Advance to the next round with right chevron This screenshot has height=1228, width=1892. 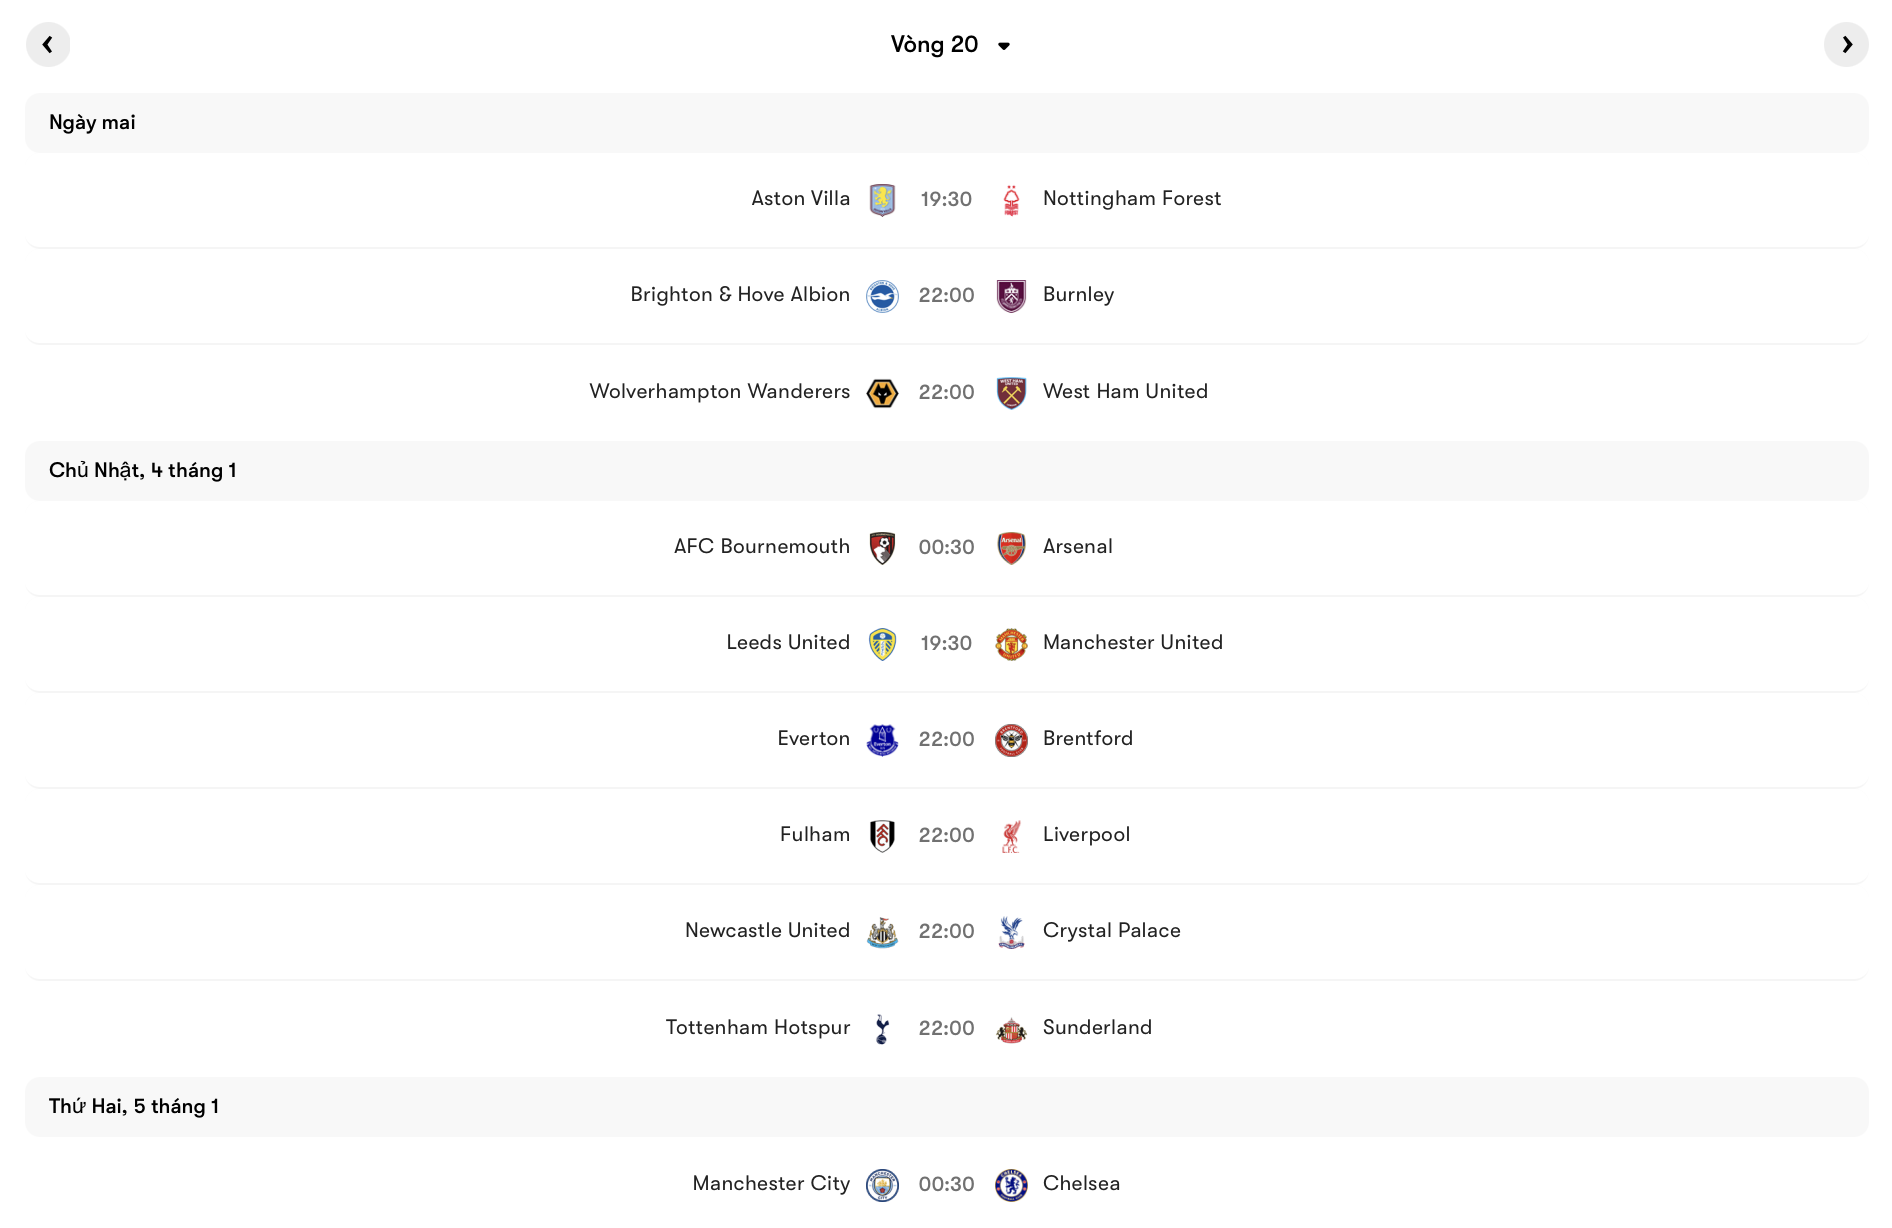[x=1845, y=44]
